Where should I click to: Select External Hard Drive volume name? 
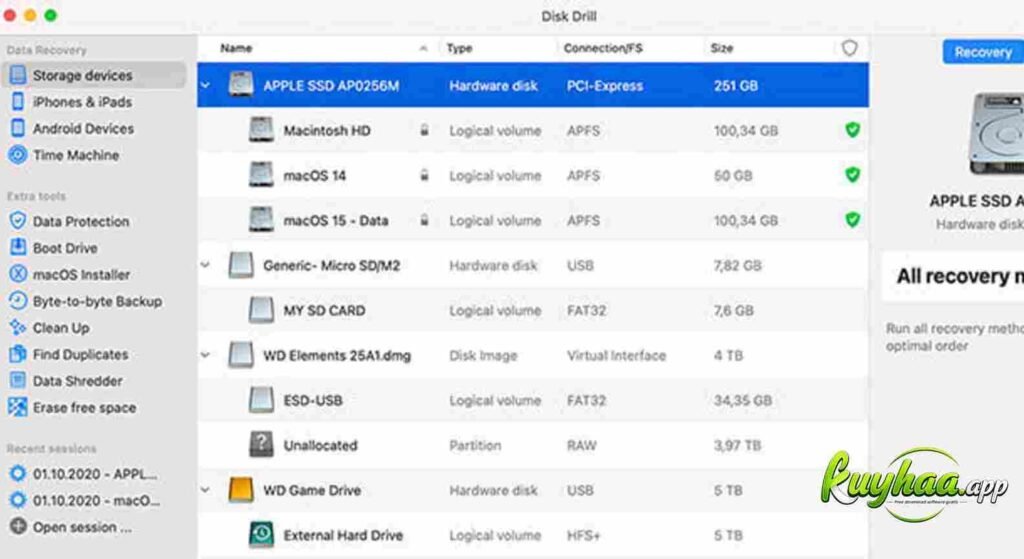[x=343, y=535]
